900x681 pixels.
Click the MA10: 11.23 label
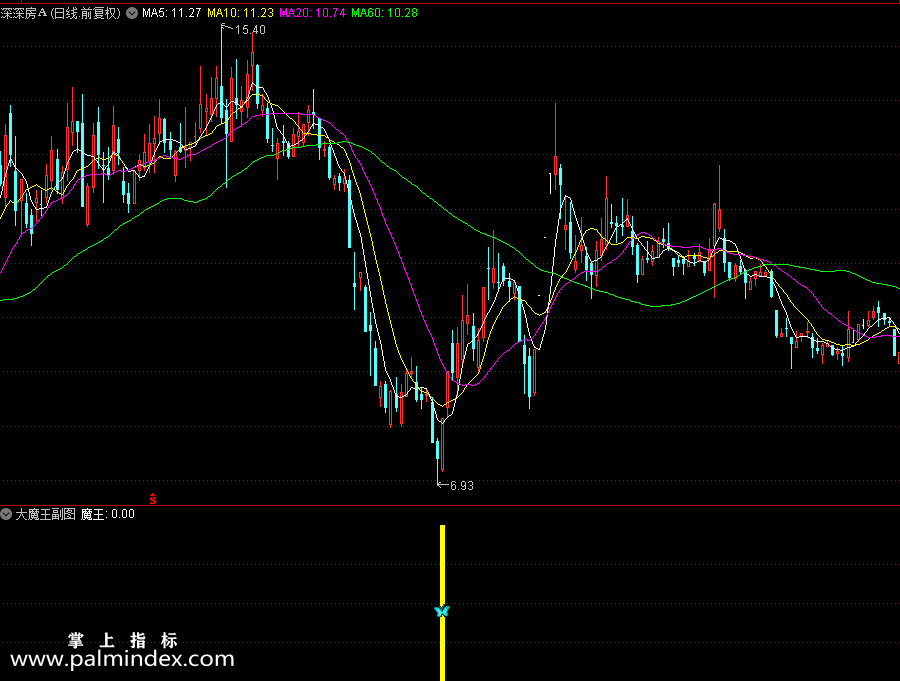(240, 13)
